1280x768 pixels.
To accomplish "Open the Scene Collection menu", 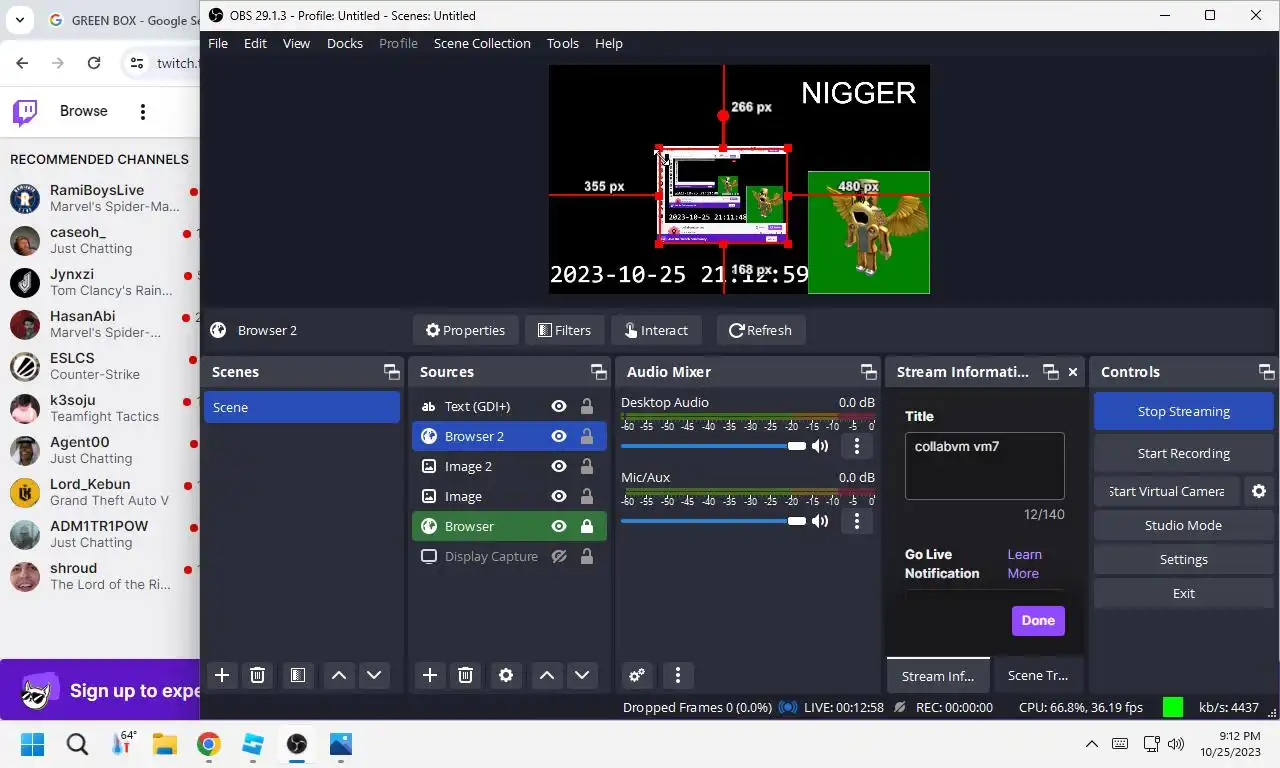I will (x=482, y=43).
